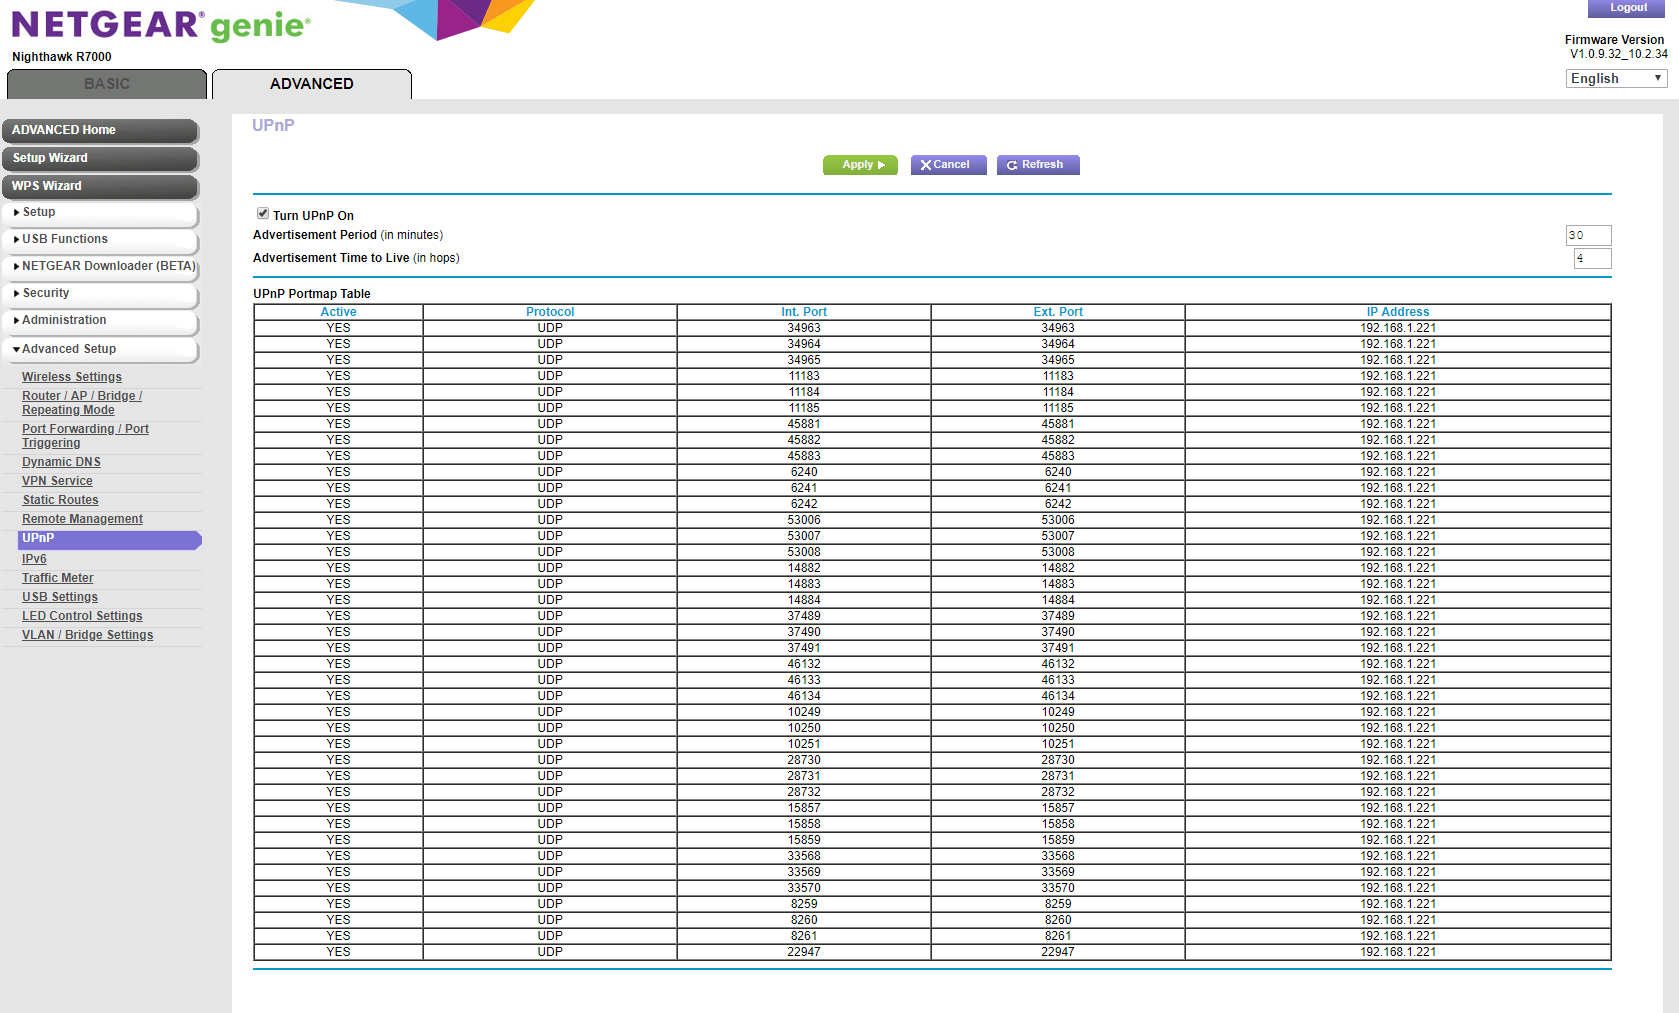Viewport: 1679px width, 1013px height.
Task: Go to Port Forwarding / Port Triggering
Action: coord(85,436)
